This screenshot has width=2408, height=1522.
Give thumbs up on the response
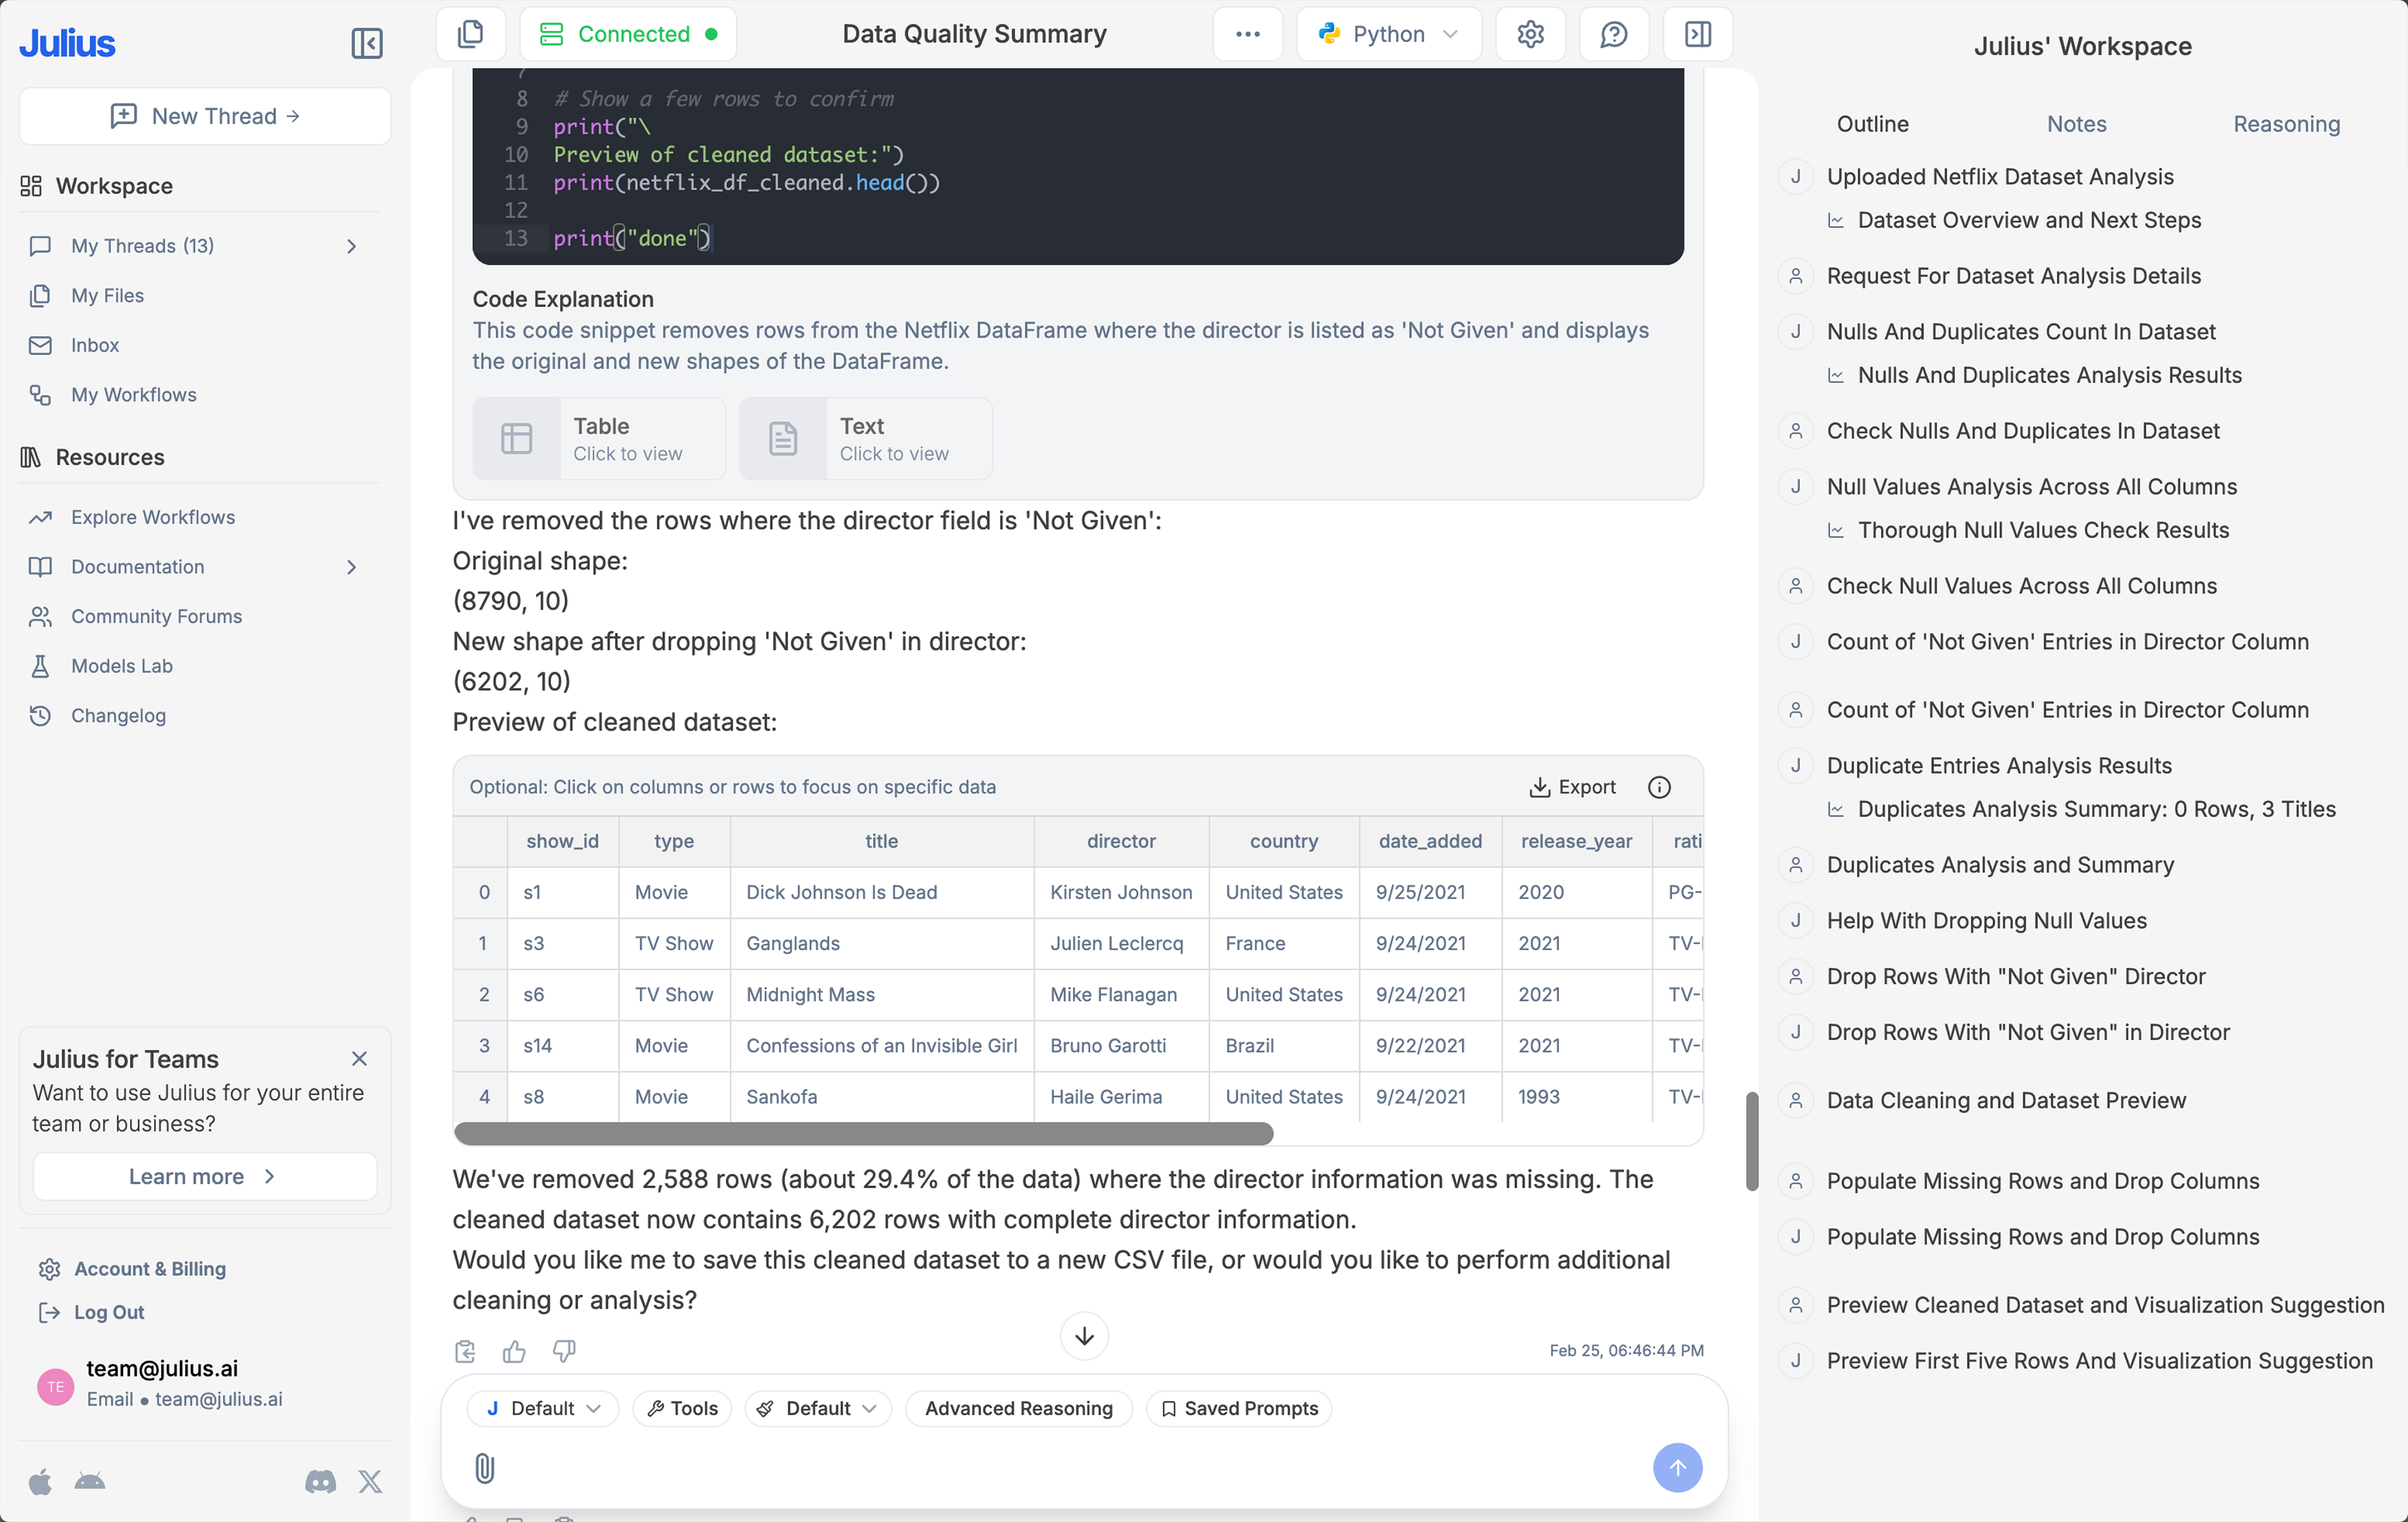(x=513, y=1351)
